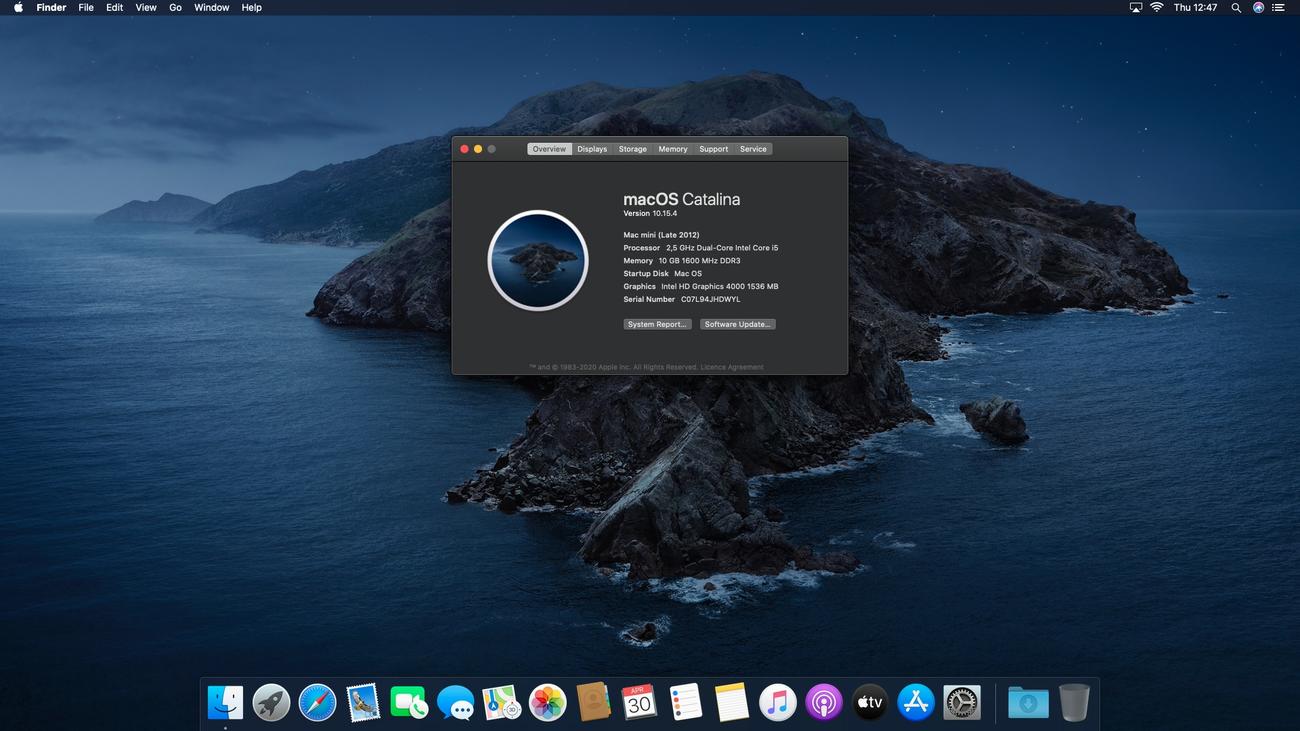Open Spotlight search magnifier

click(1236, 7)
